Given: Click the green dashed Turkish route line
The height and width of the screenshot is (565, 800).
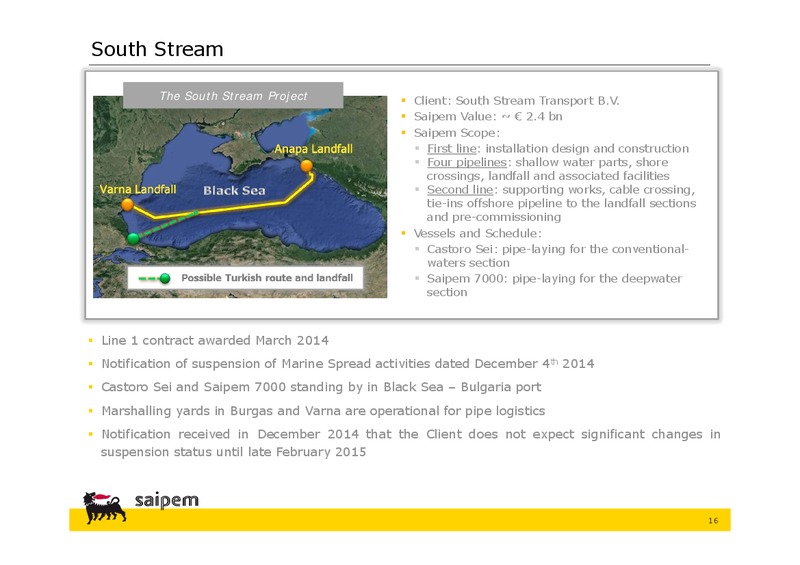Looking at the screenshot, I should [x=168, y=225].
